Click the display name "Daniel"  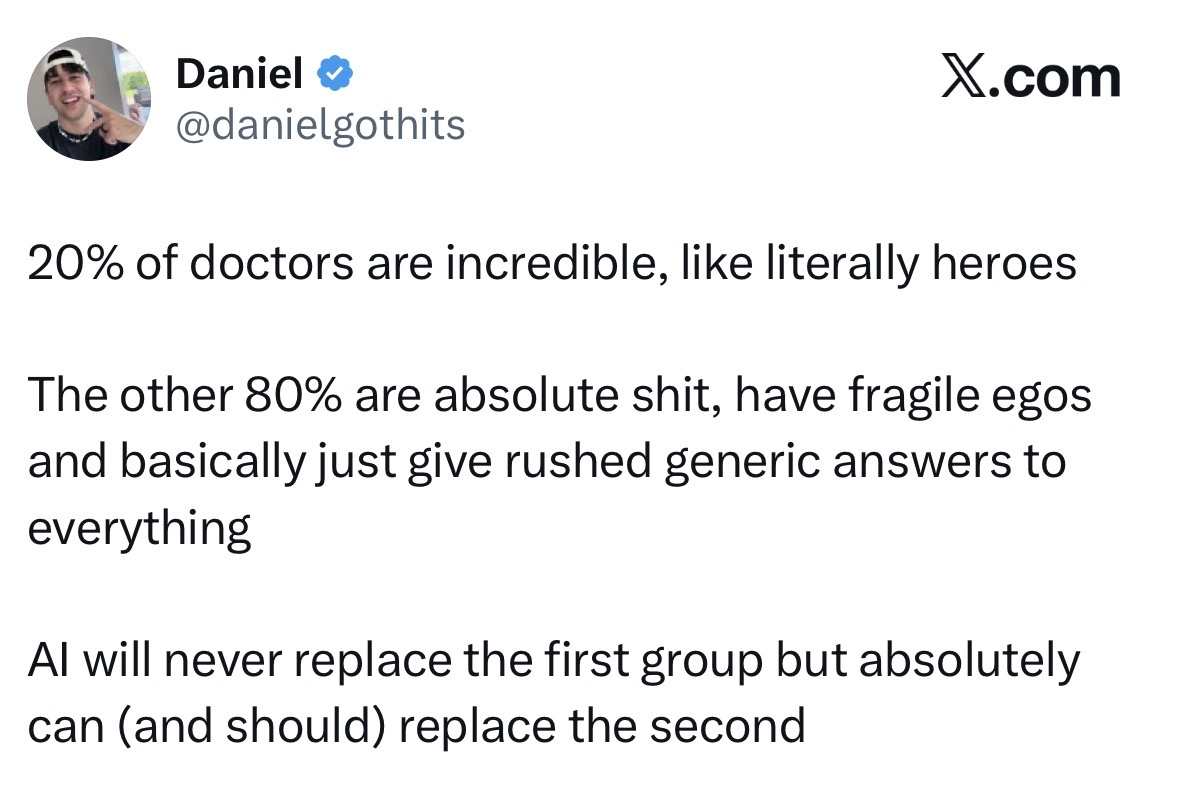[x=238, y=72]
